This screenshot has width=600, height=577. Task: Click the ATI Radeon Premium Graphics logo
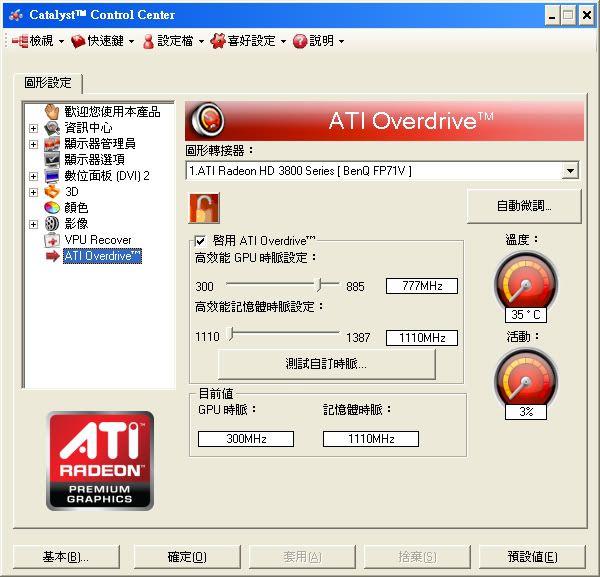click(100, 460)
